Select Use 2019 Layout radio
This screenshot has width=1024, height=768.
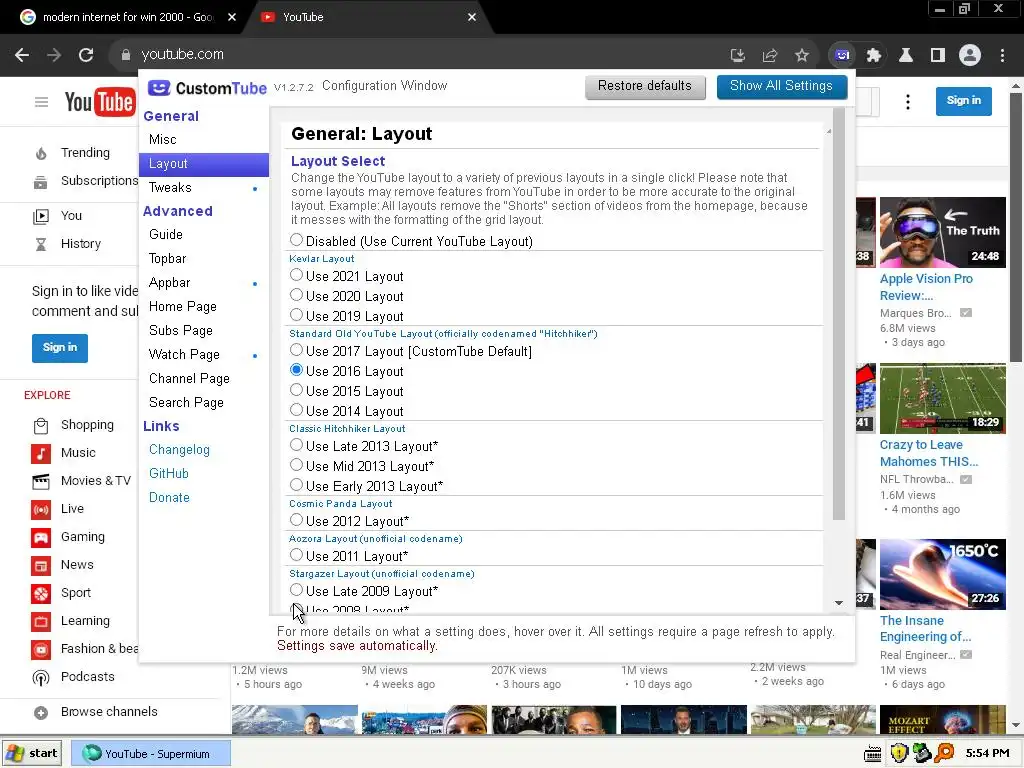296,315
